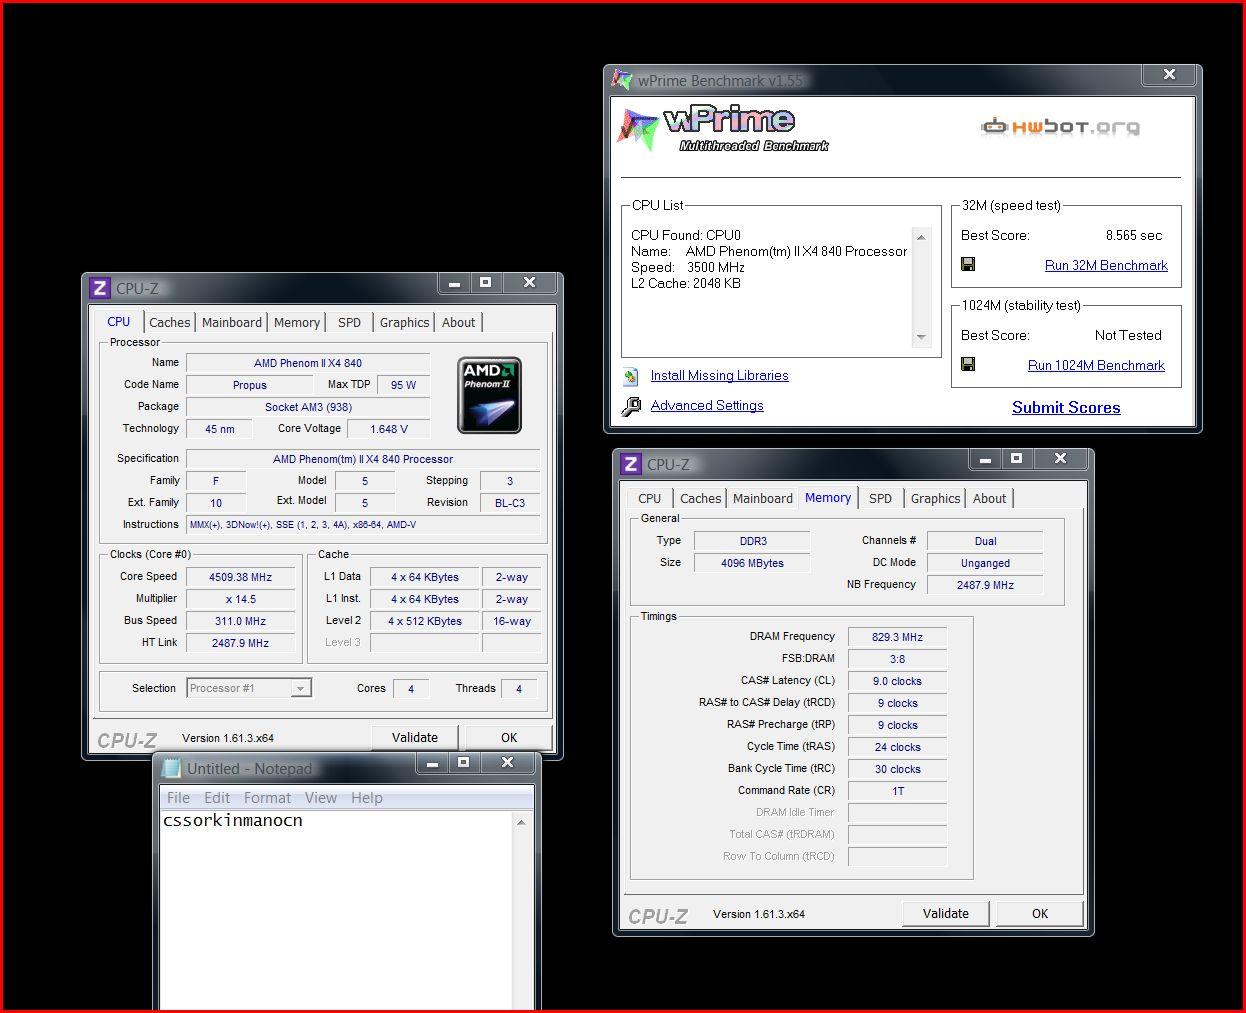This screenshot has width=1246, height=1013.
Task: Open the Help menu in Notepad
Action: (x=367, y=798)
